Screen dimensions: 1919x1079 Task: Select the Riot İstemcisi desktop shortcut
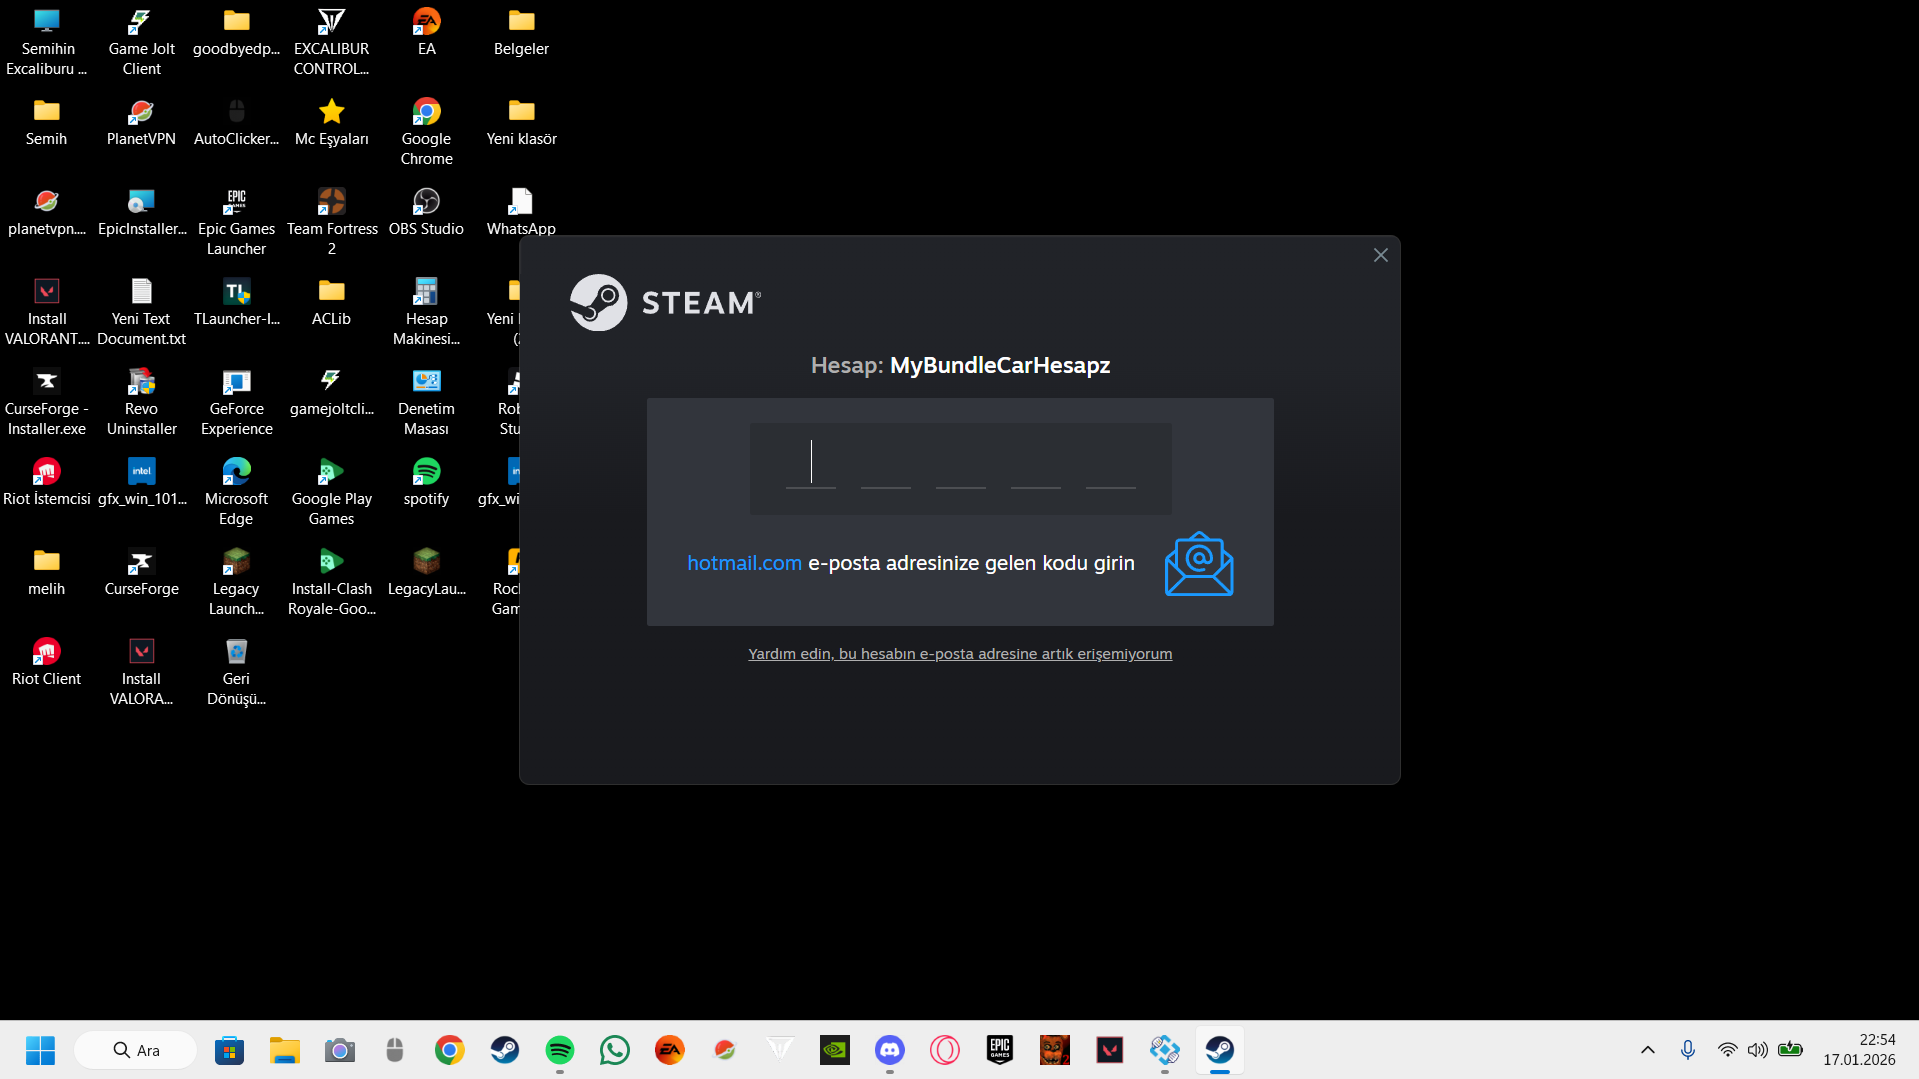click(47, 482)
